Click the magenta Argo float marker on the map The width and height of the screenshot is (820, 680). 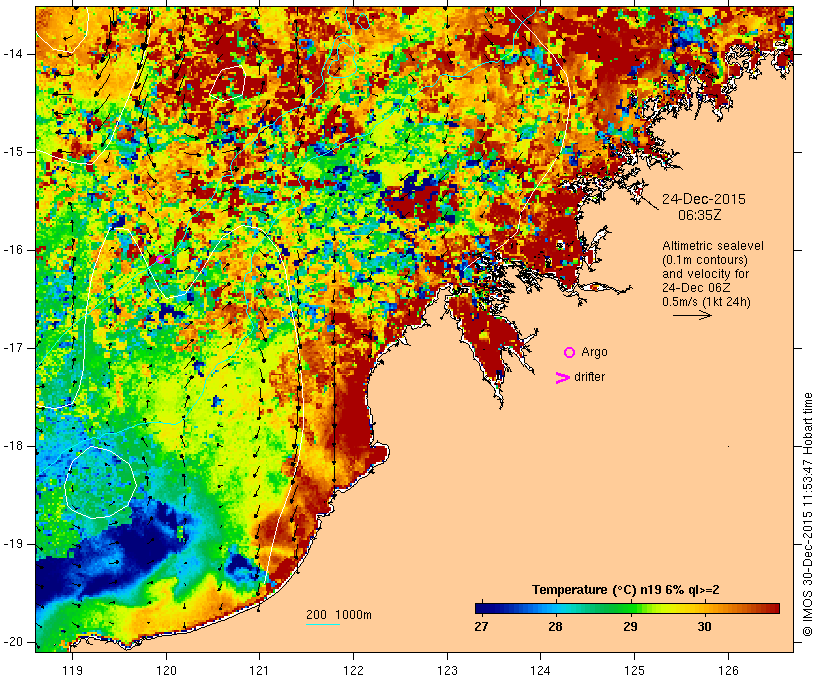coord(161,259)
